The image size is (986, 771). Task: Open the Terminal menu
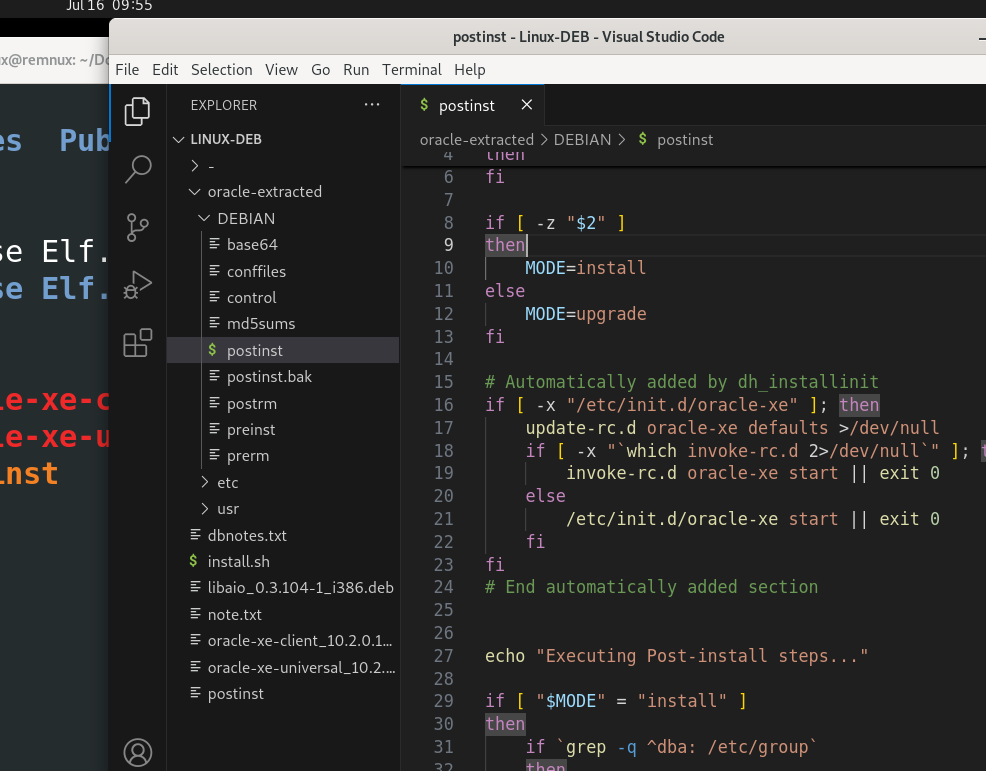[x=411, y=70]
